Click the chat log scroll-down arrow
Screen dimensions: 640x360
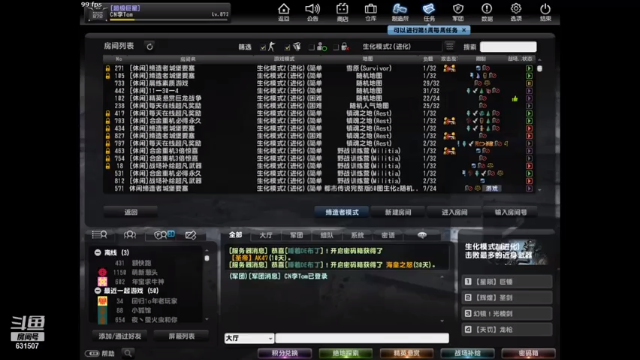click(x=442, y=321)
